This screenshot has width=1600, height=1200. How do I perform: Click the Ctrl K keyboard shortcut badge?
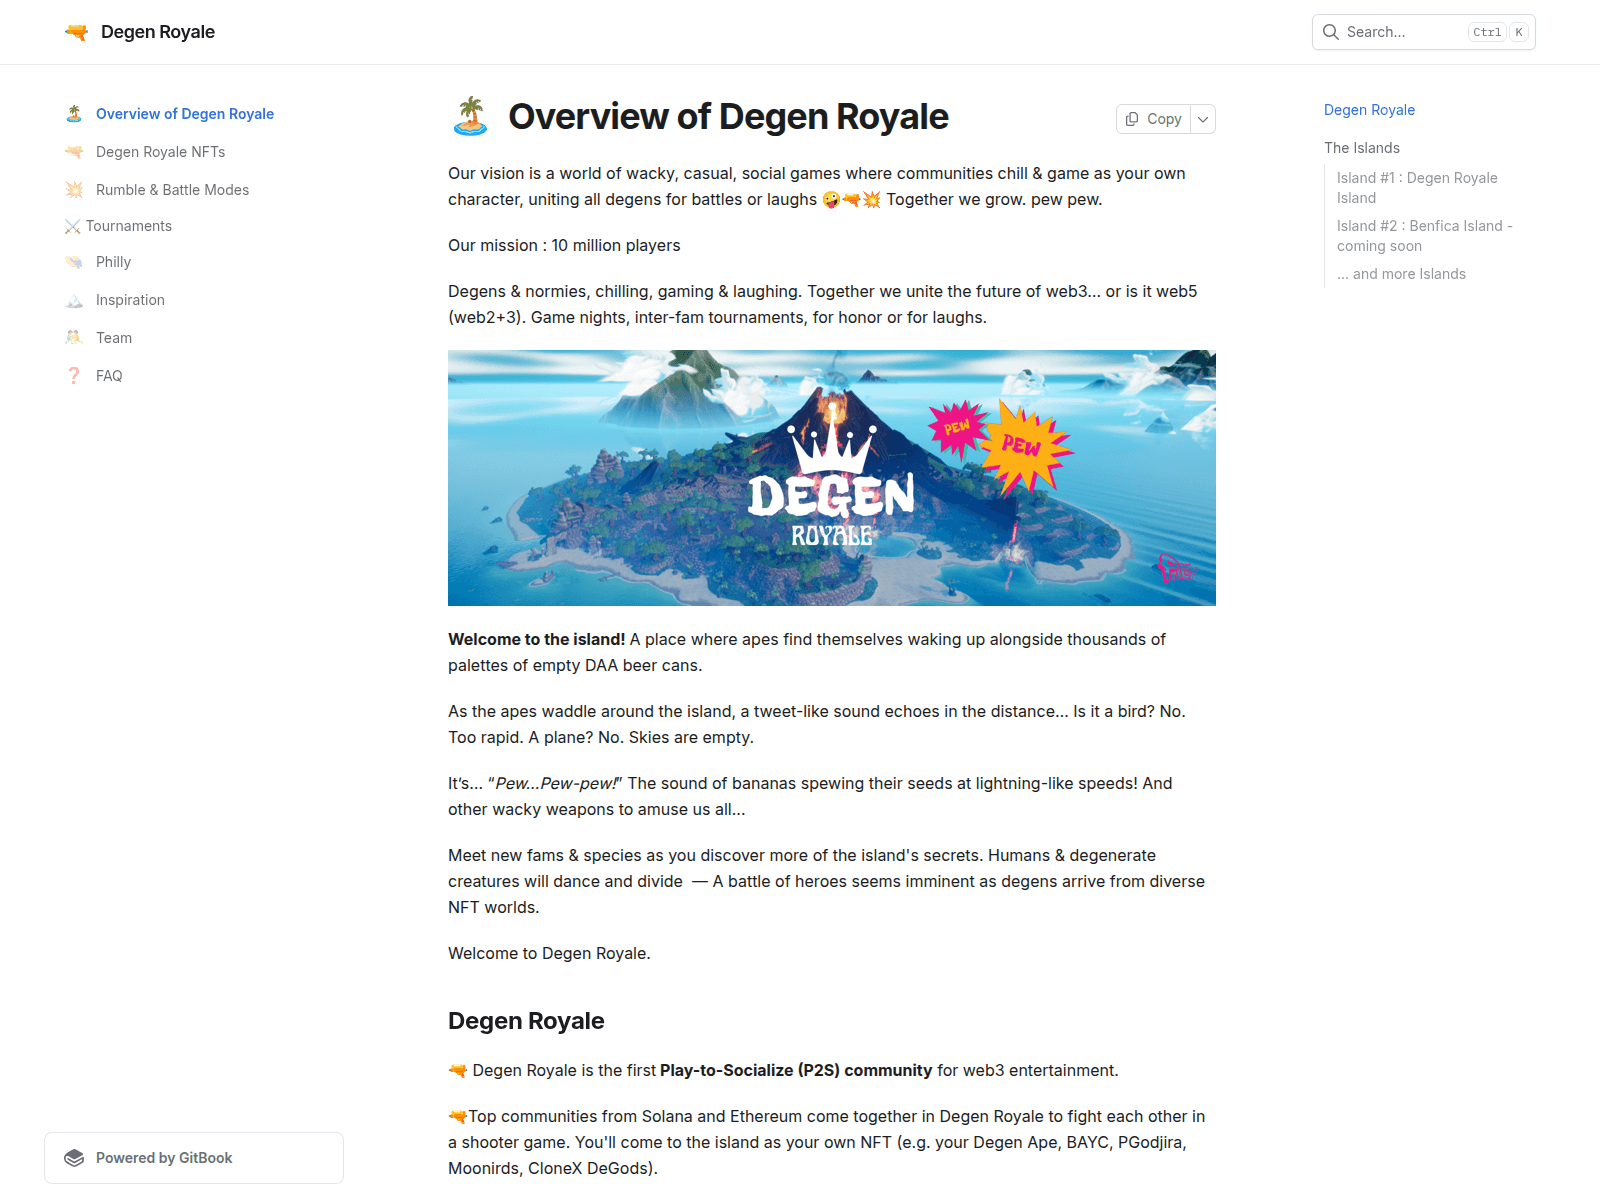click(x=1497, y=32)
